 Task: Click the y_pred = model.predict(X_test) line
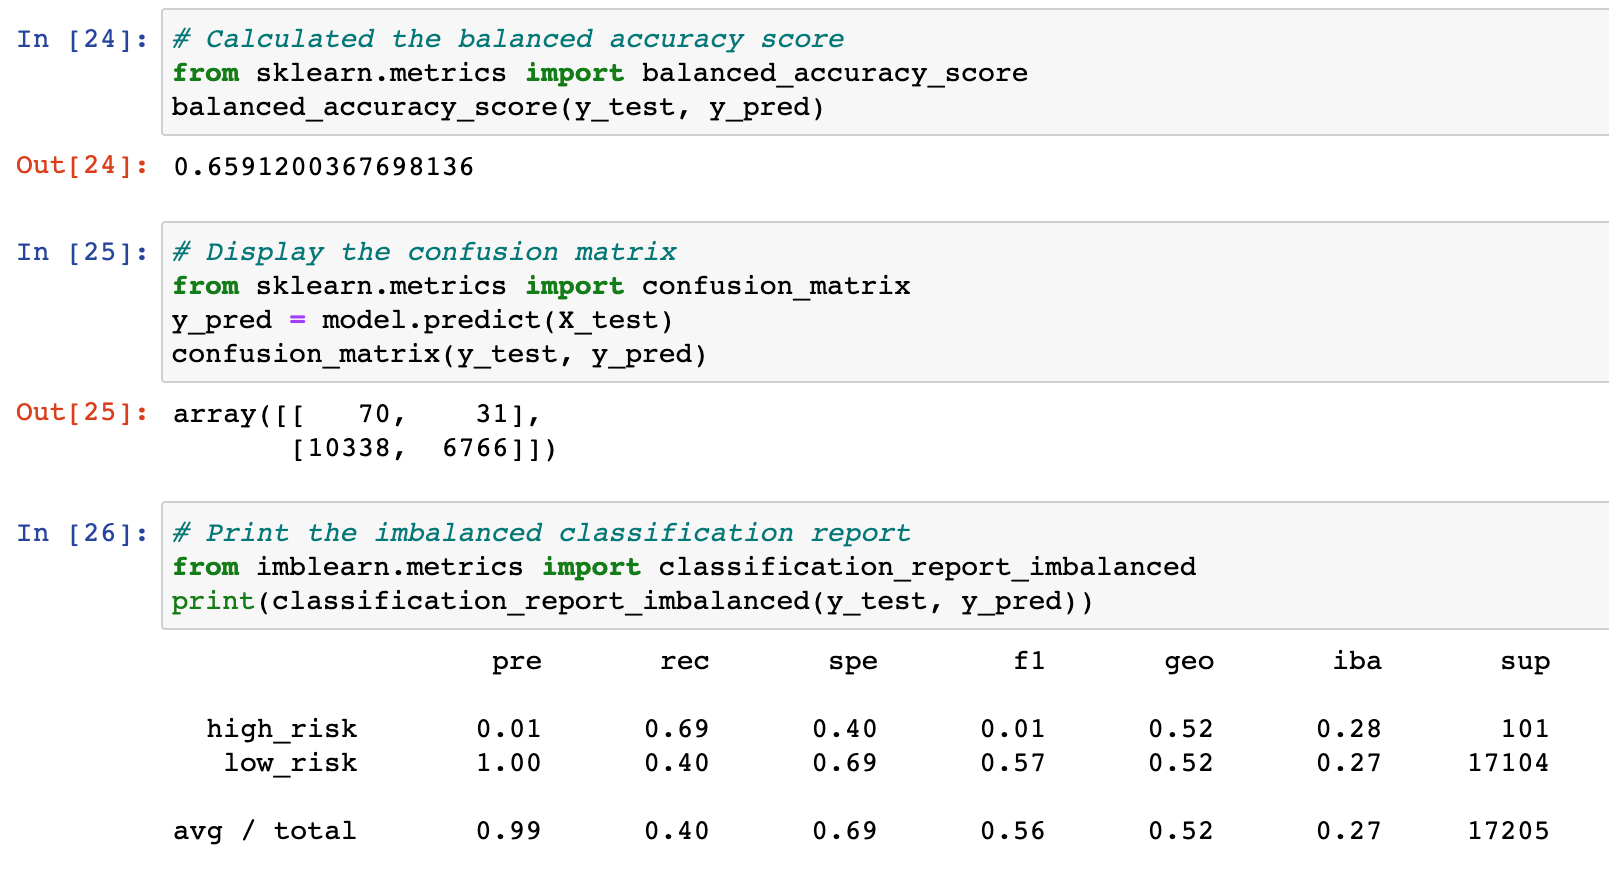422,320
